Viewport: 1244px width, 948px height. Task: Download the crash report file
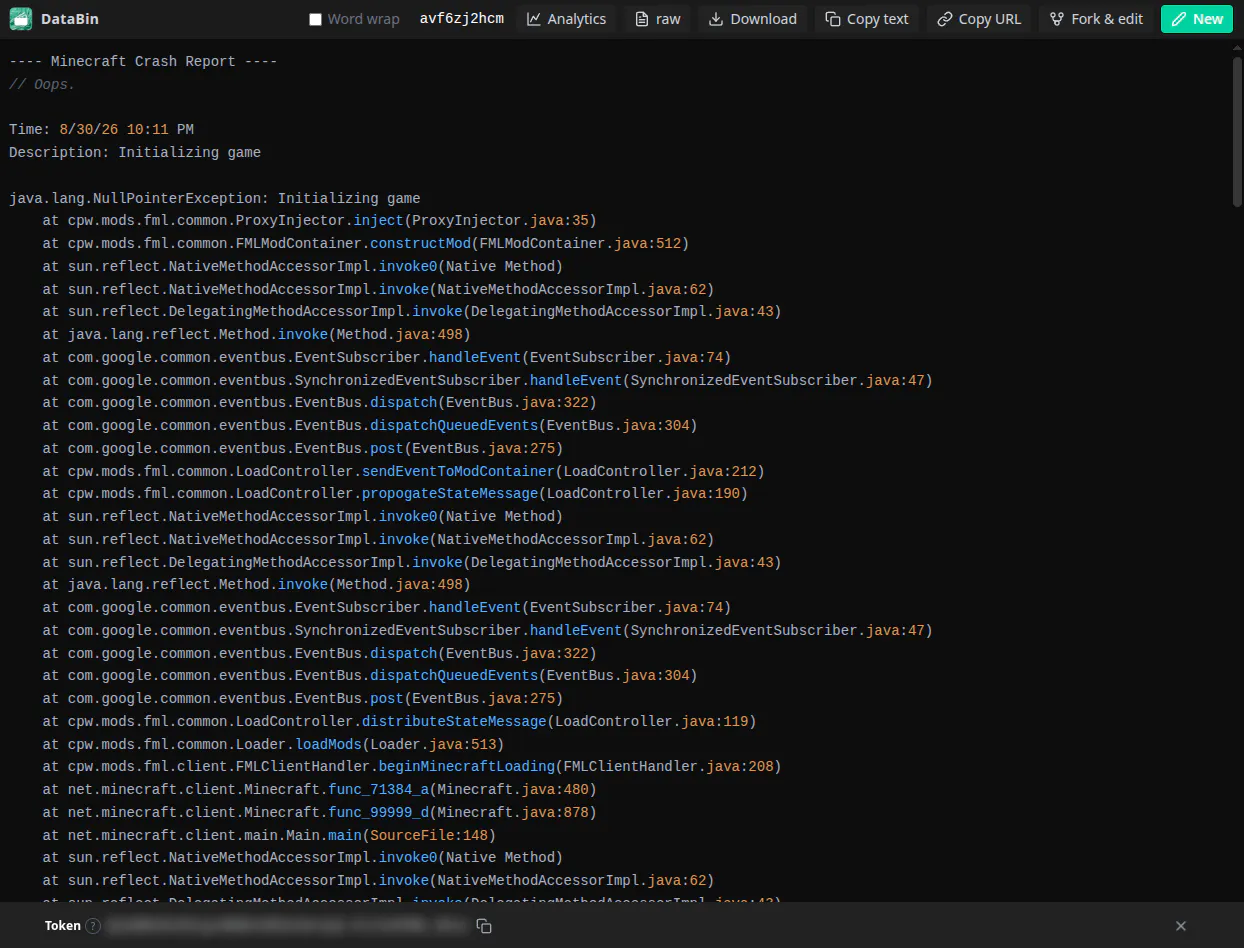coord(753,19)
